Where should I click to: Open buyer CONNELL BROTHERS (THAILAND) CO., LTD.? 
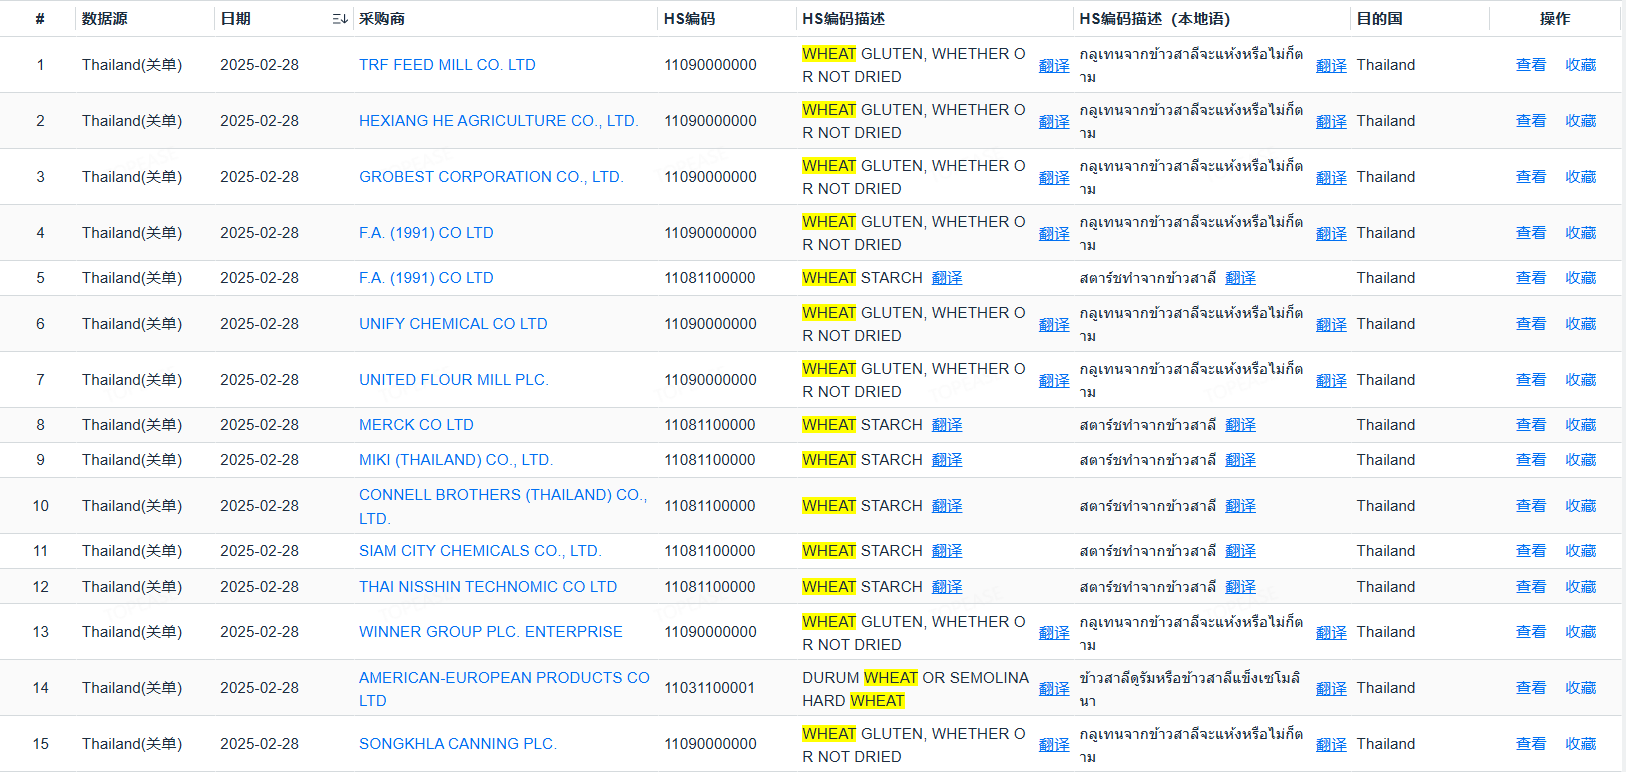(503, 506)
